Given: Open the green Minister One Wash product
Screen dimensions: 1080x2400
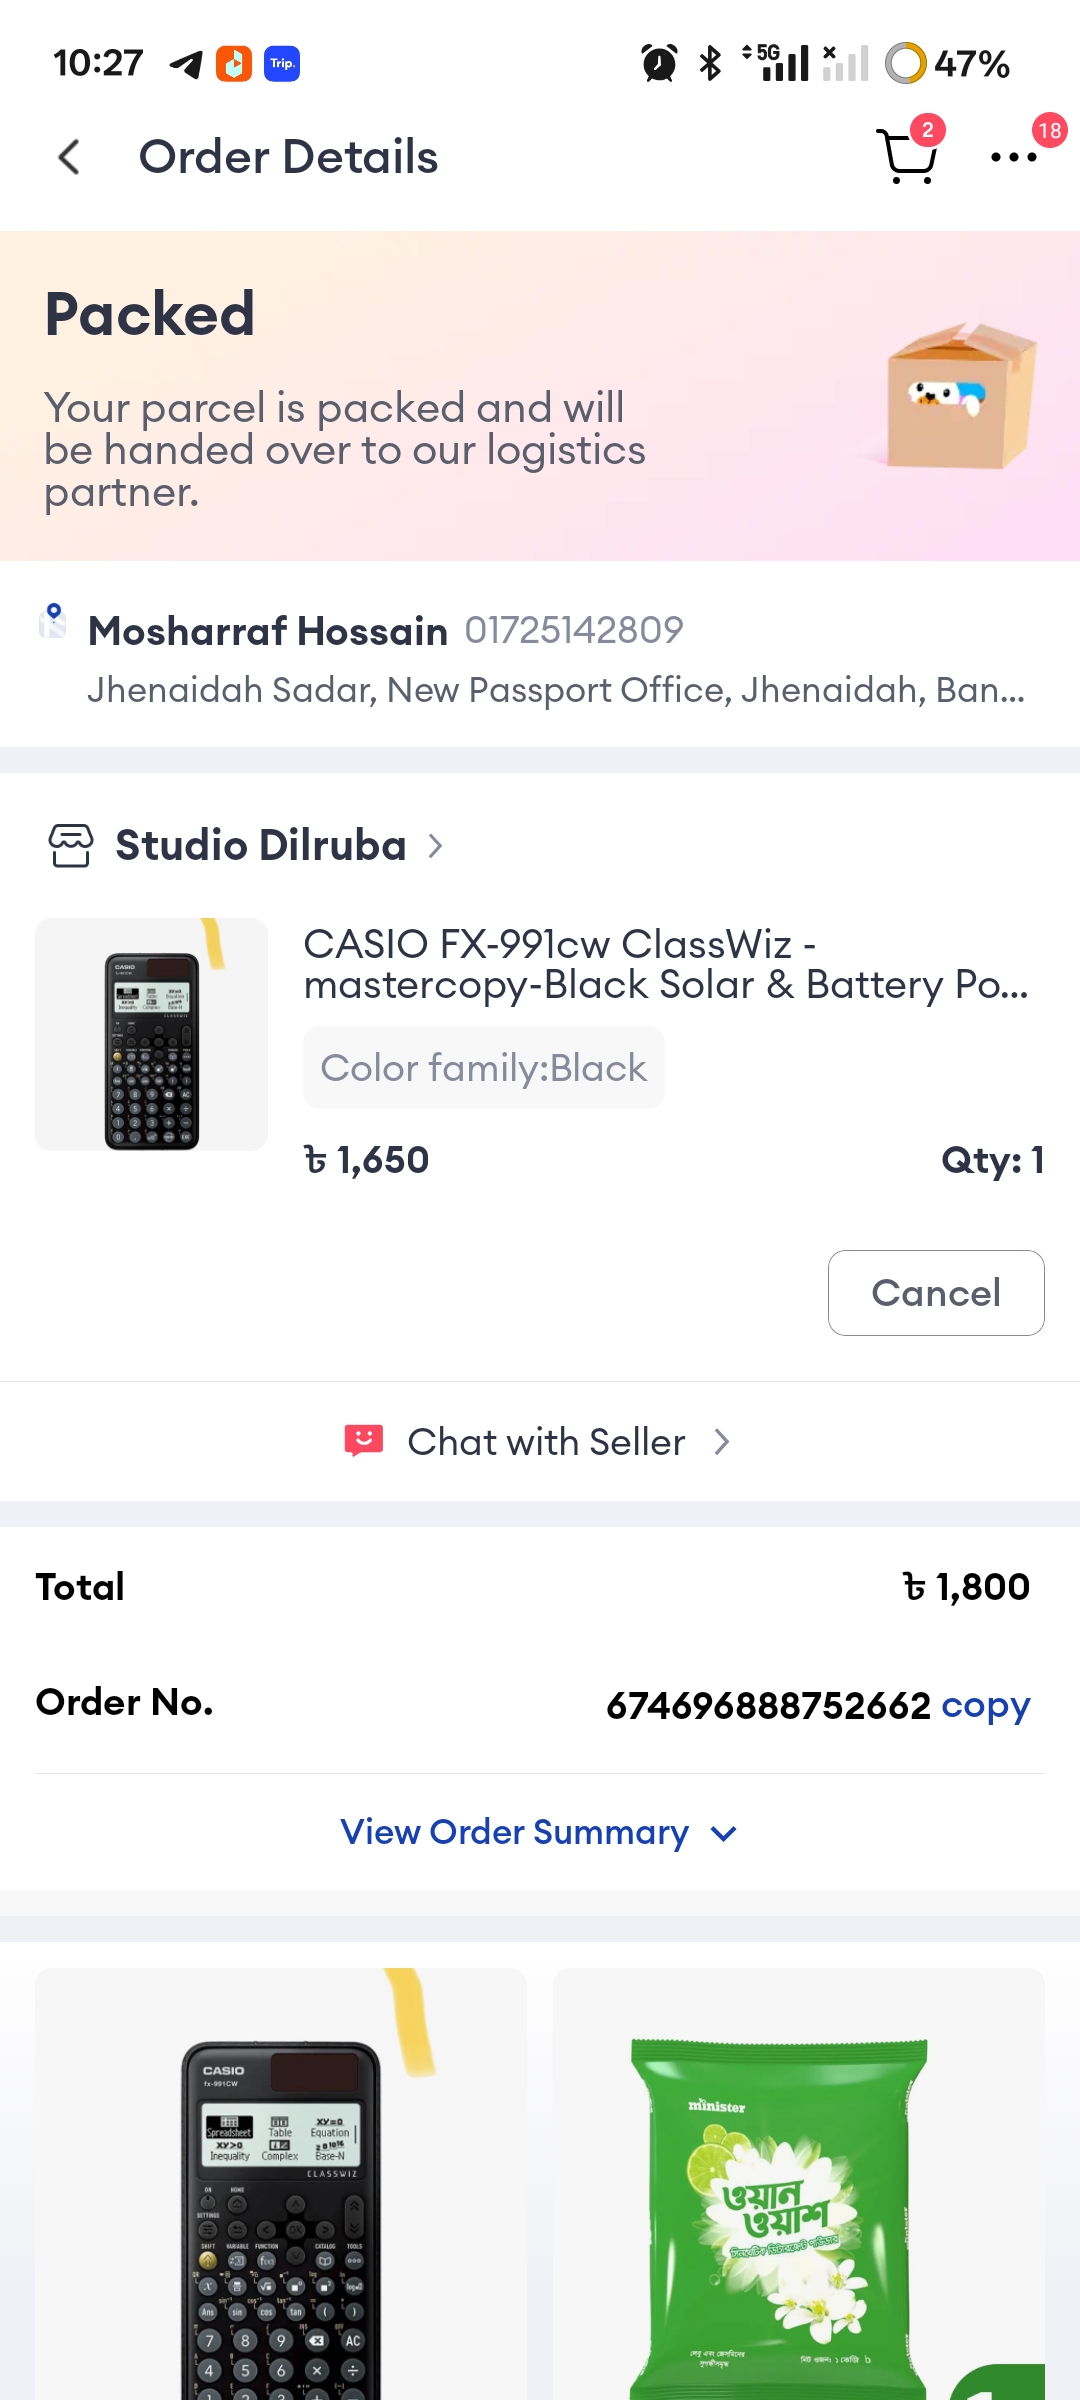Looking at the screenshot, I should (x=799, y=2184).
